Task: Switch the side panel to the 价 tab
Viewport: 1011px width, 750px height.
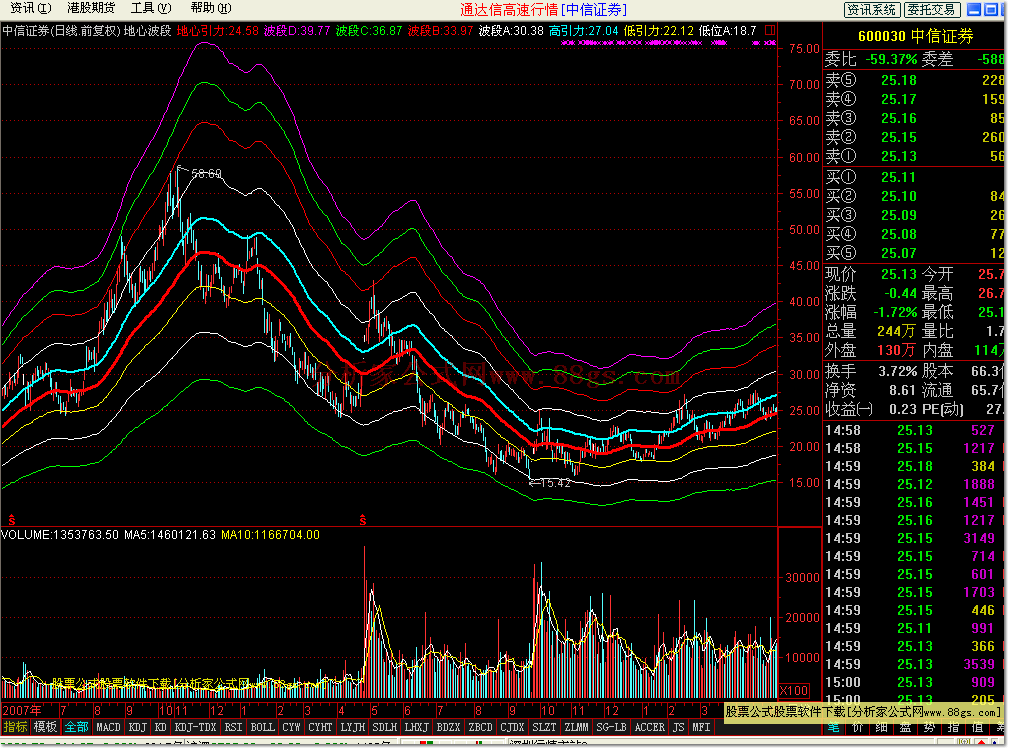Action: coord(858,727)
